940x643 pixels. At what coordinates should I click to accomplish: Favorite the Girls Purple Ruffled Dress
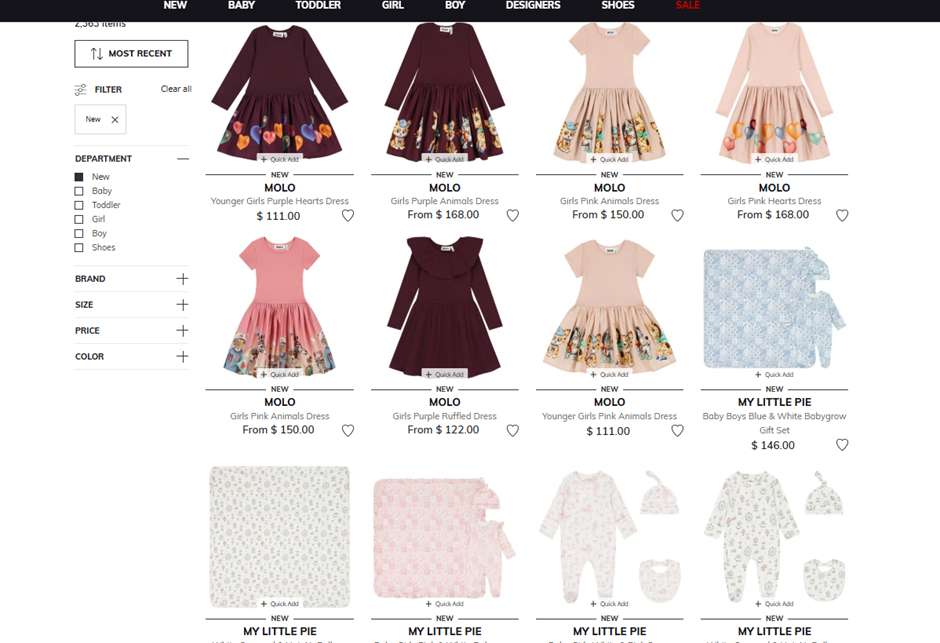[513, 431]
